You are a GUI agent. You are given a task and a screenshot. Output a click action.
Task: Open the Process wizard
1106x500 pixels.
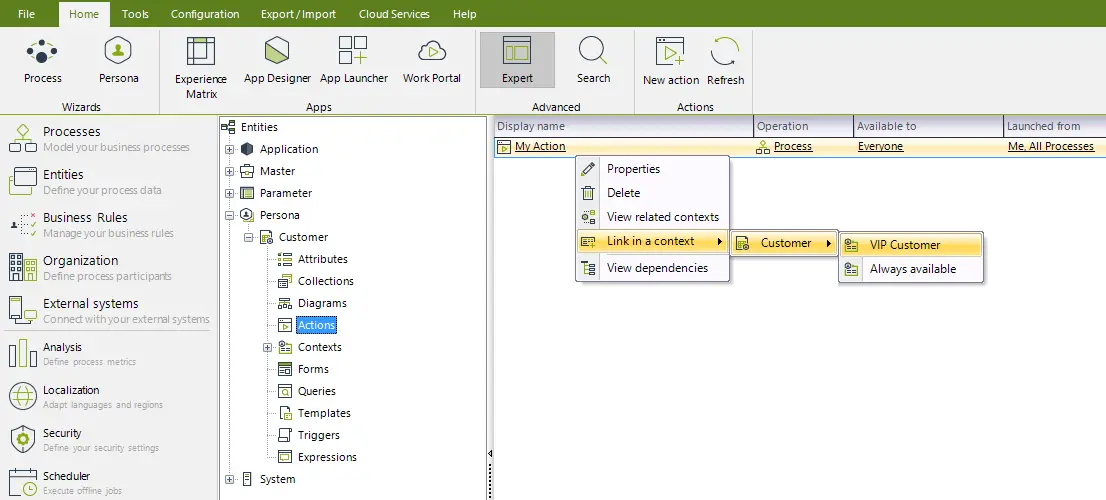coord(42,61)
